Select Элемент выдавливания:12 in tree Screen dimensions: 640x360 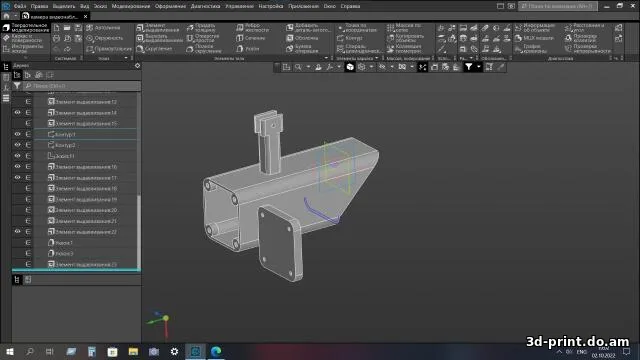(x=82, y=102)
